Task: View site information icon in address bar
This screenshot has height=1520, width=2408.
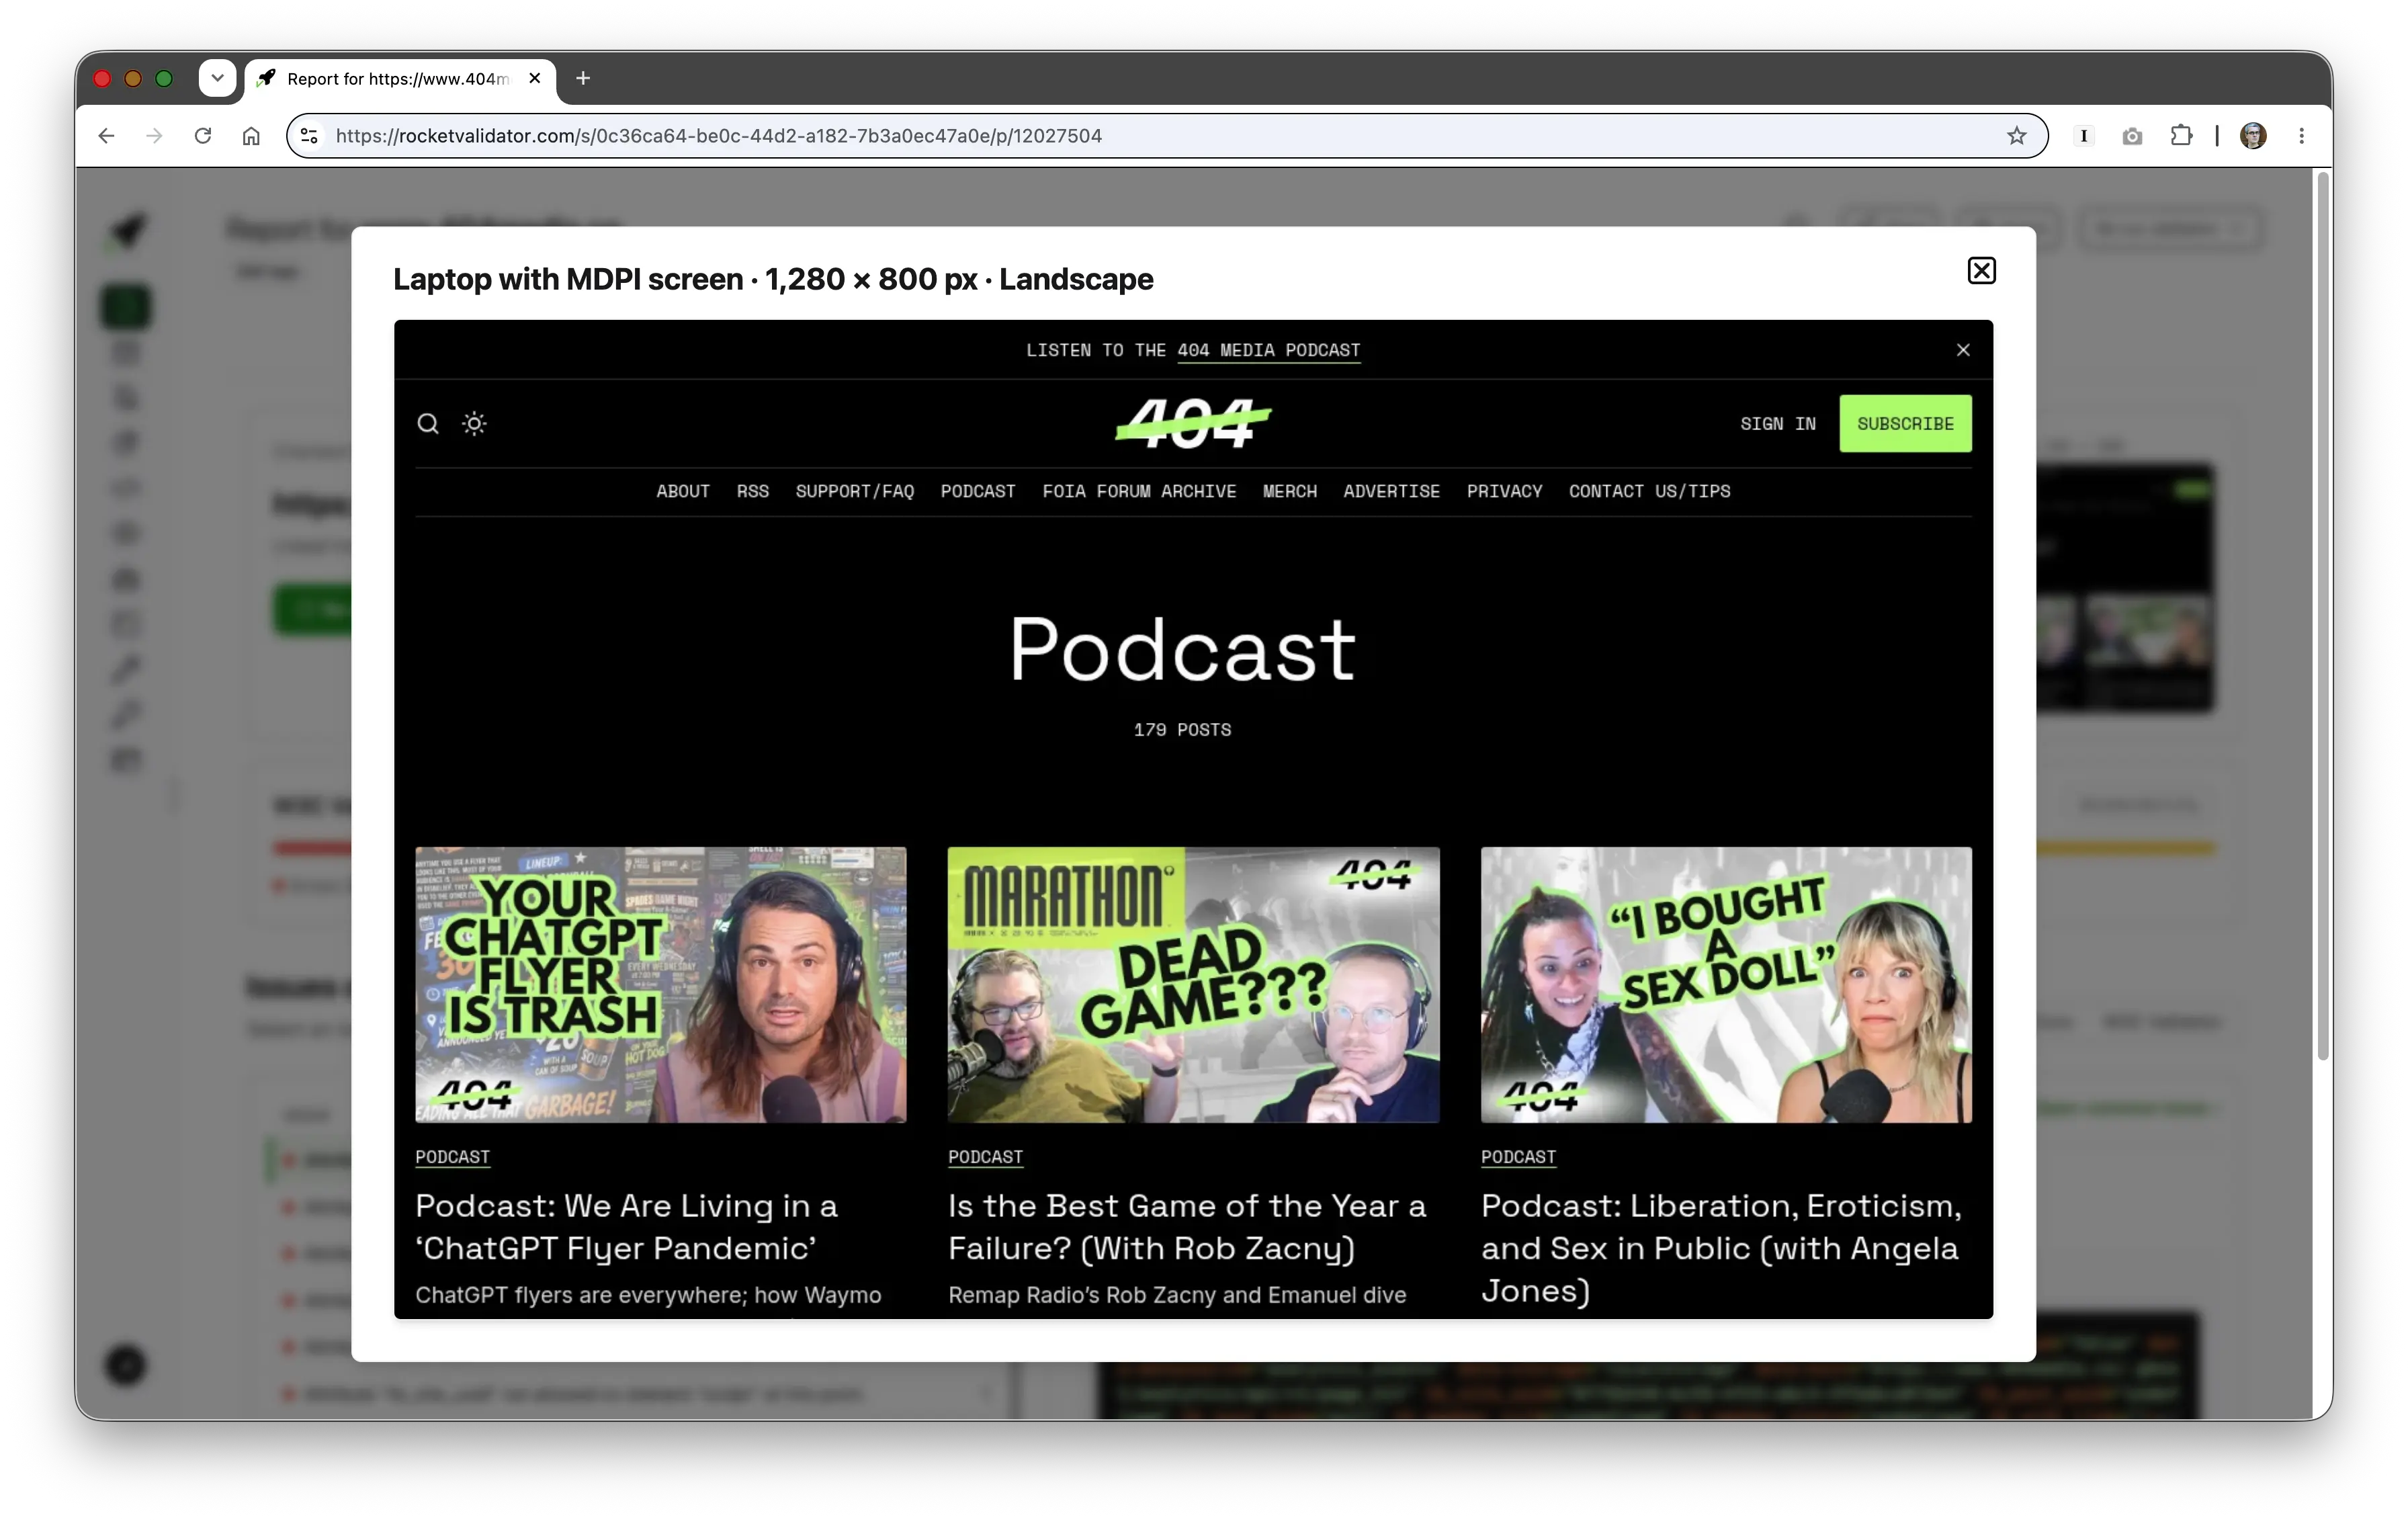Action: 309,136
